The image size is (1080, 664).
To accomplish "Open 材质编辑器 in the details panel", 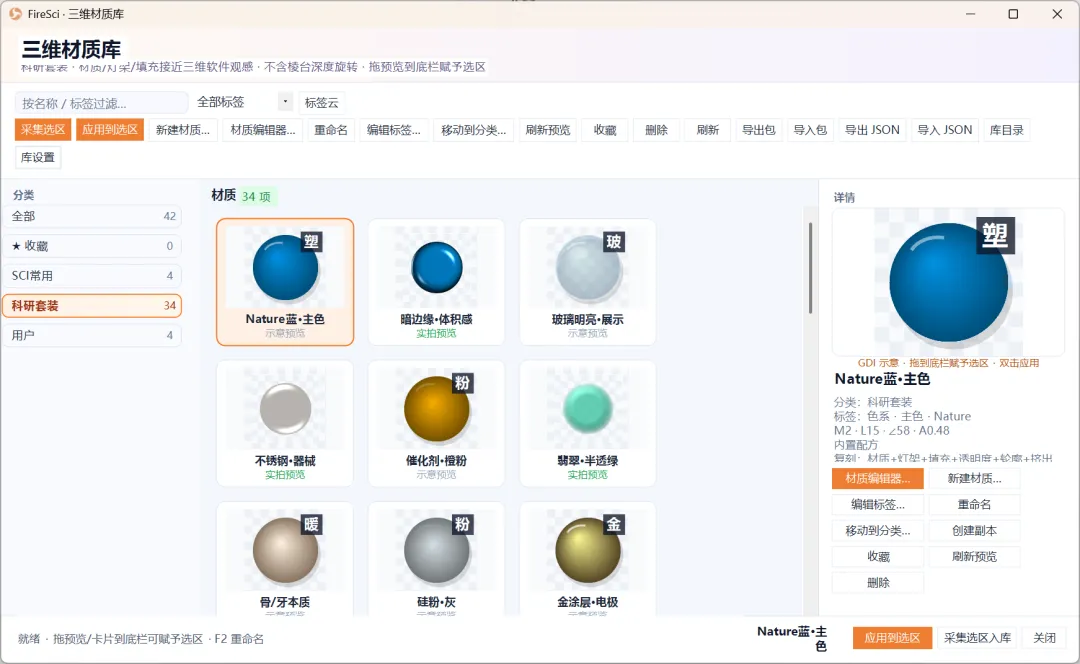I will (878, 478).
